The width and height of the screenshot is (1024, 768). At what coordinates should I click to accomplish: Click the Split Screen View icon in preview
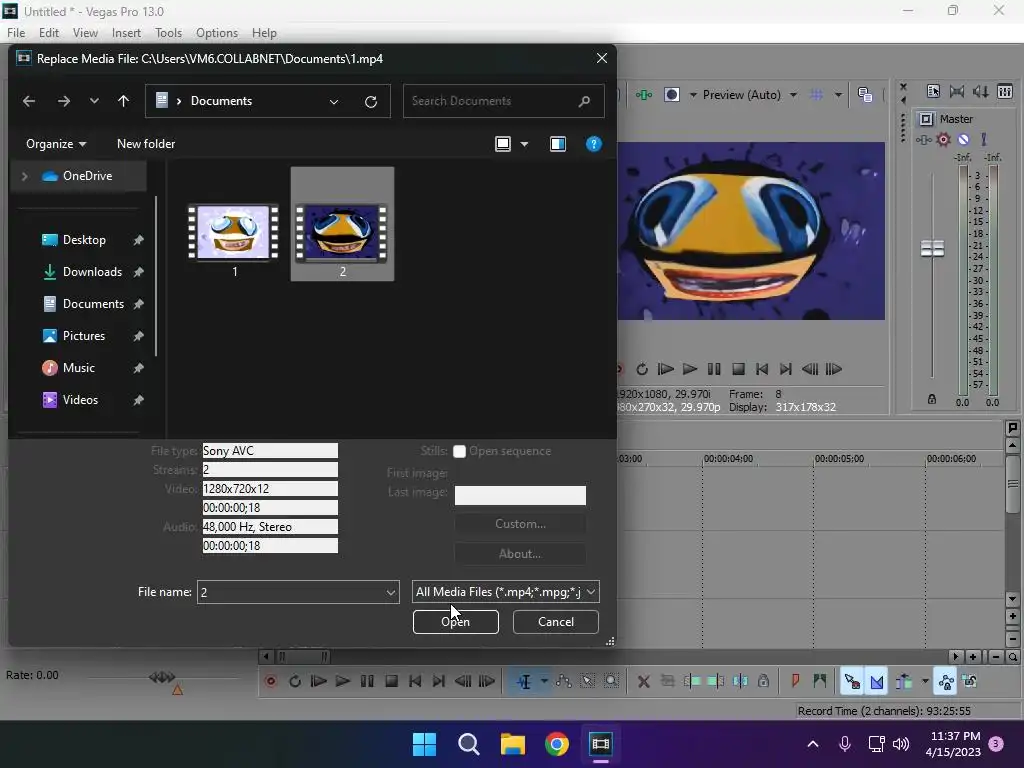pos(672,95)
